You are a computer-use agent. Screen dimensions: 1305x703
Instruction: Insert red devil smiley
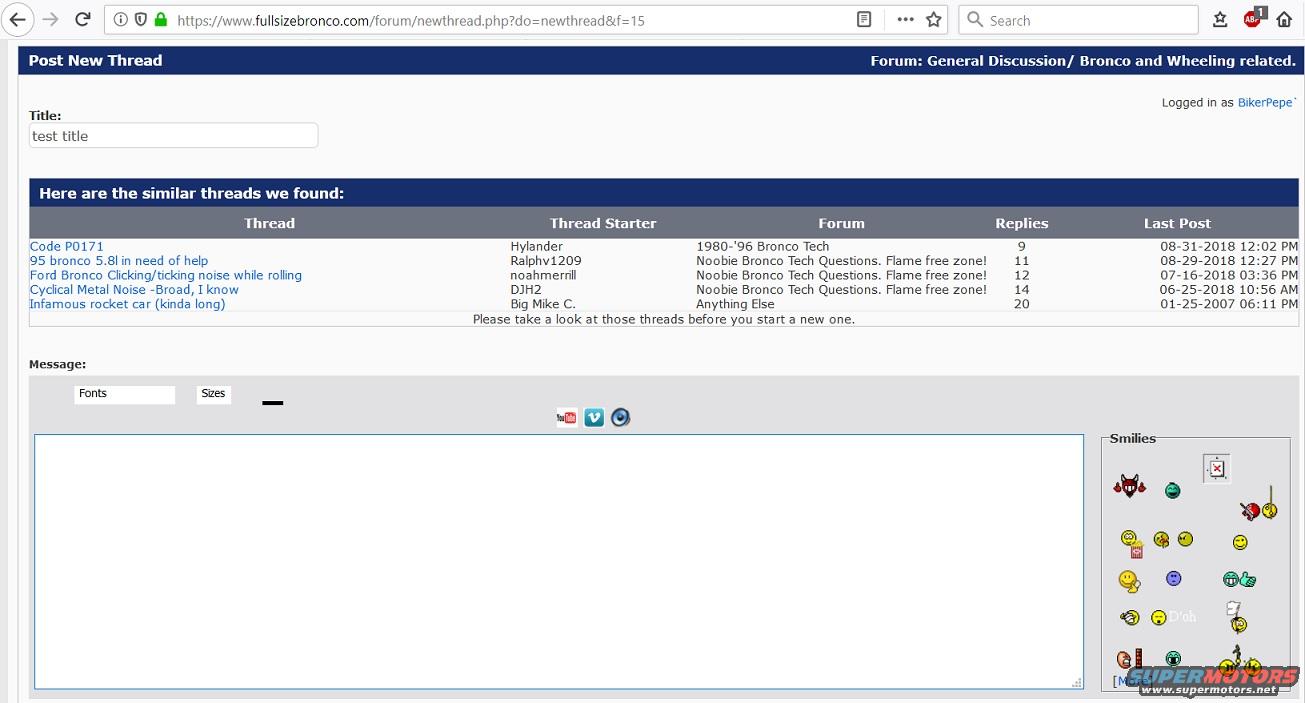coord(1129,487)
